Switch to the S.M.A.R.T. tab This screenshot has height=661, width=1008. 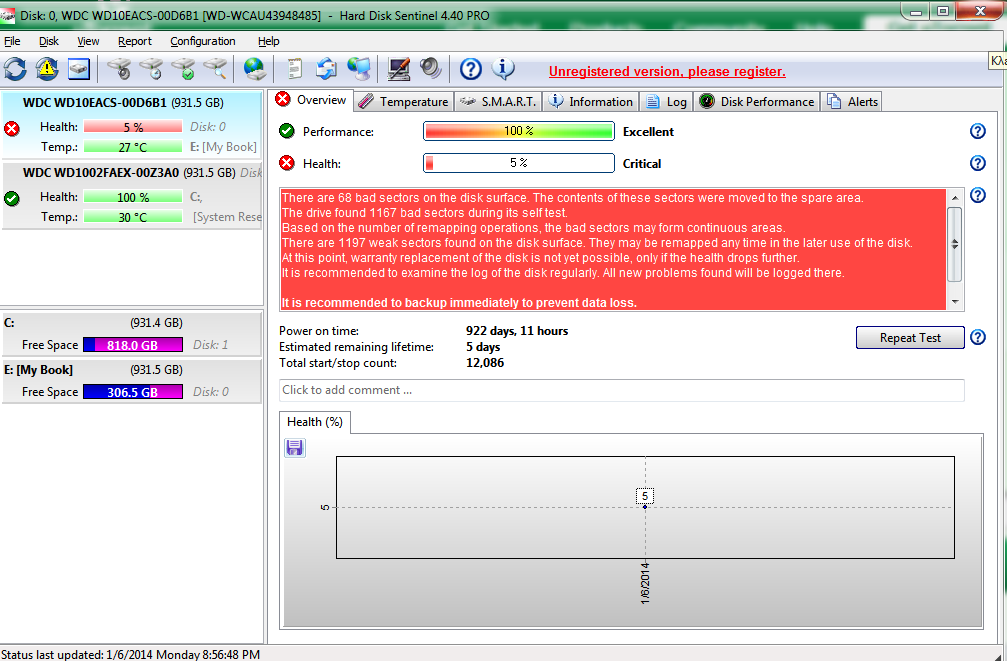click(499, 102)
